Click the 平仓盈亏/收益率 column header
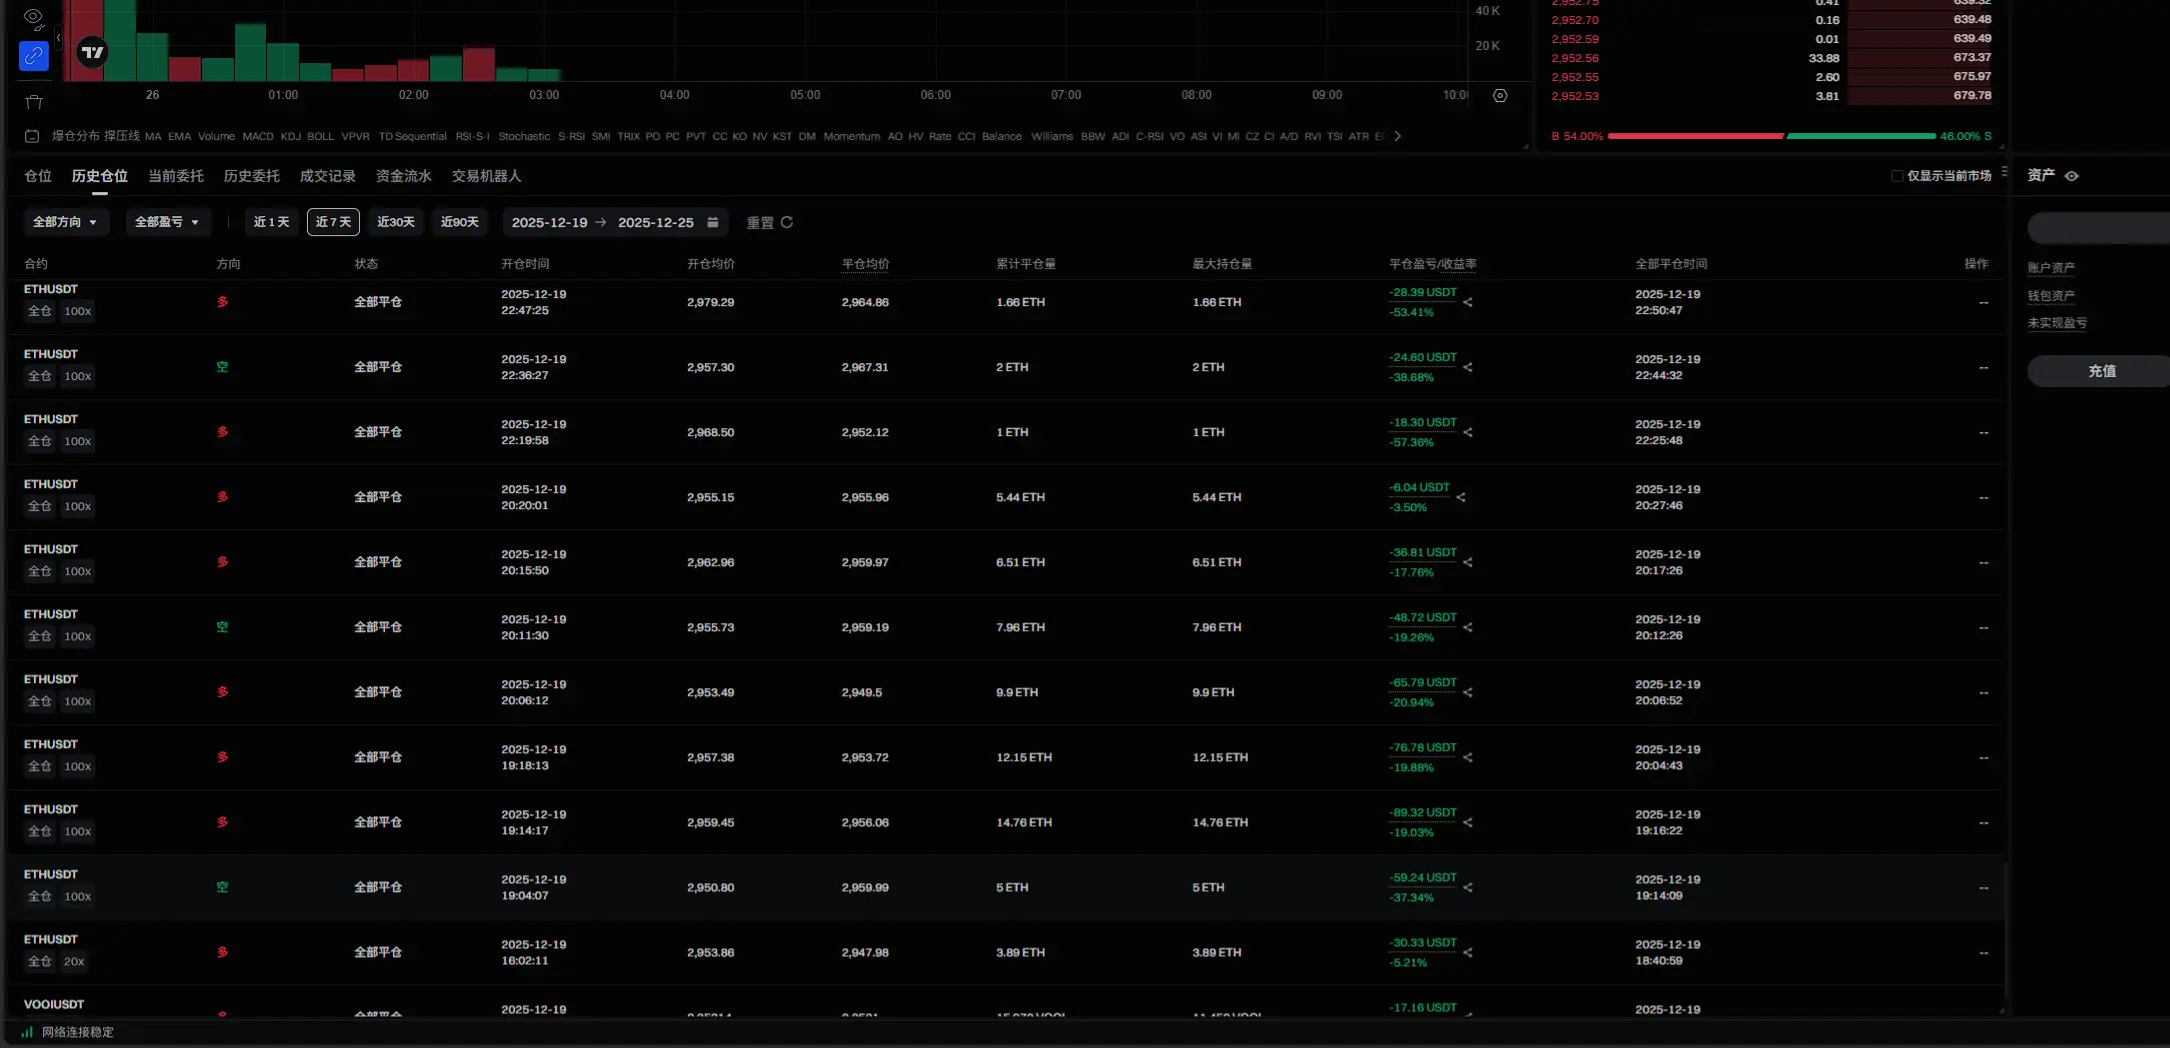The image size is (2170, 1048). 1433,264
